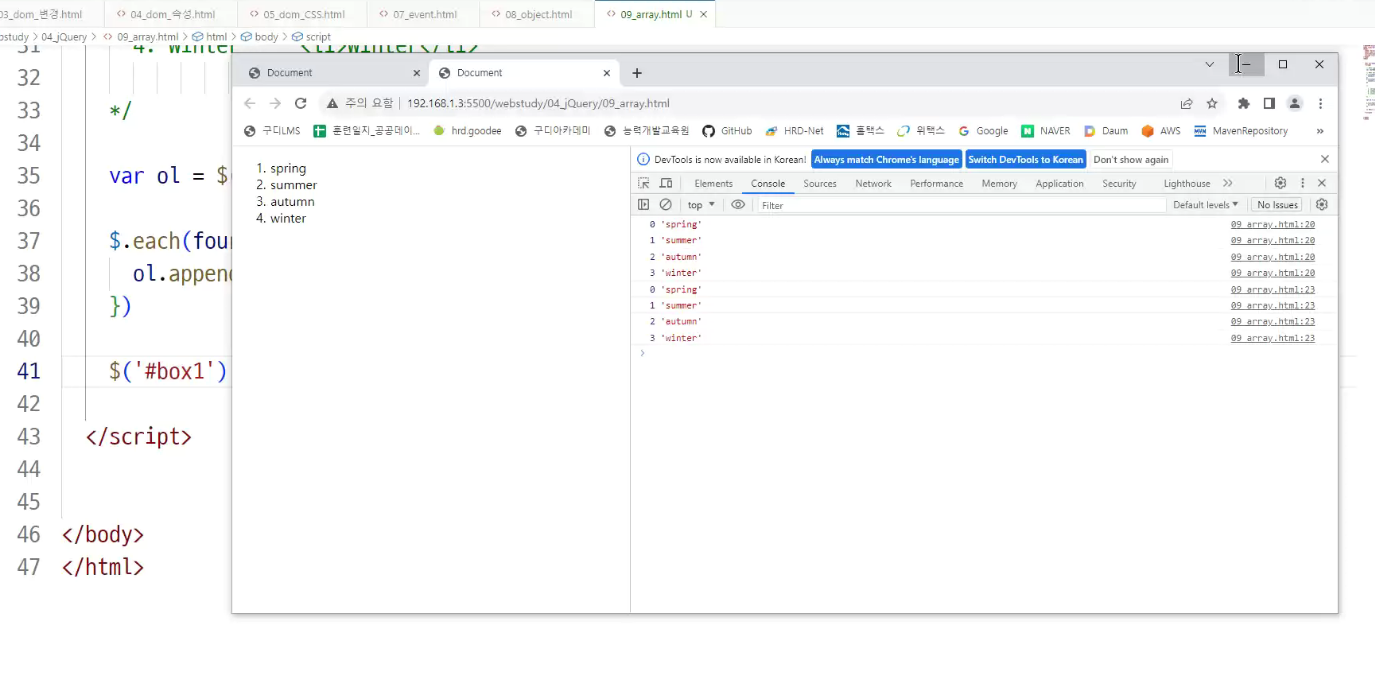This screenshot has height=693, width=1375.
Task: Open Chrome three-dot menu
Action: [1320, 103]
